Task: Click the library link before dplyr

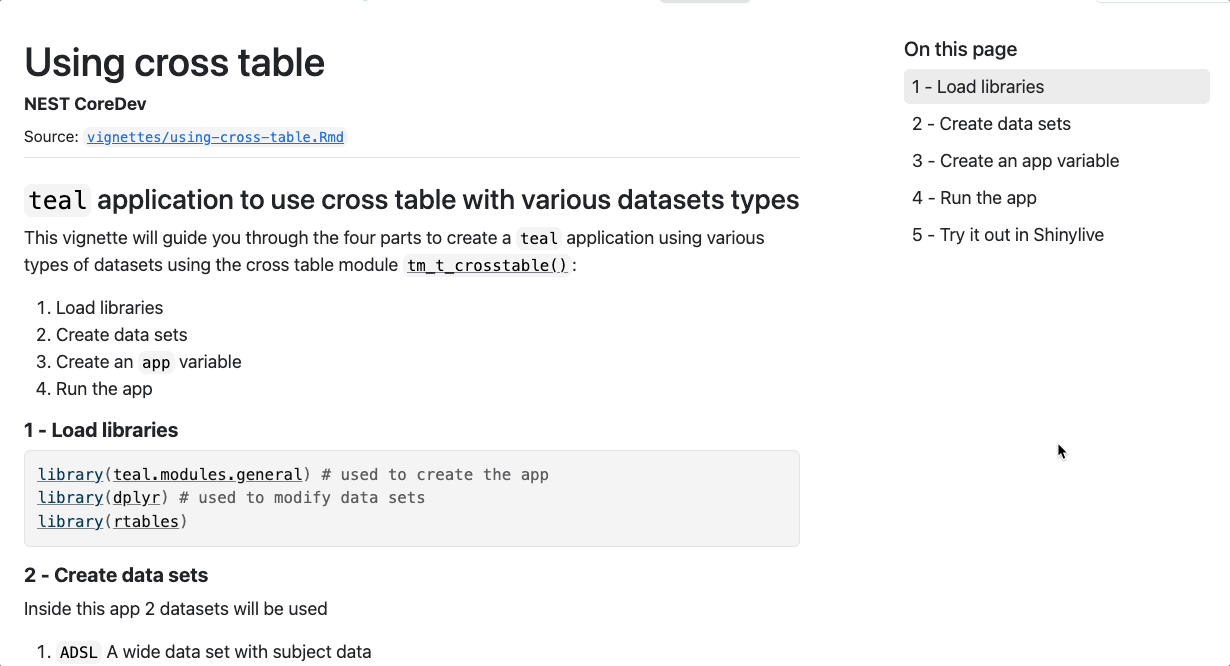Action: click(70, 497)
